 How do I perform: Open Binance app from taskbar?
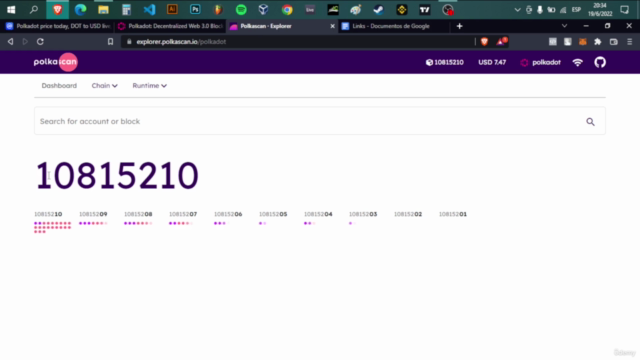[402, 9]
